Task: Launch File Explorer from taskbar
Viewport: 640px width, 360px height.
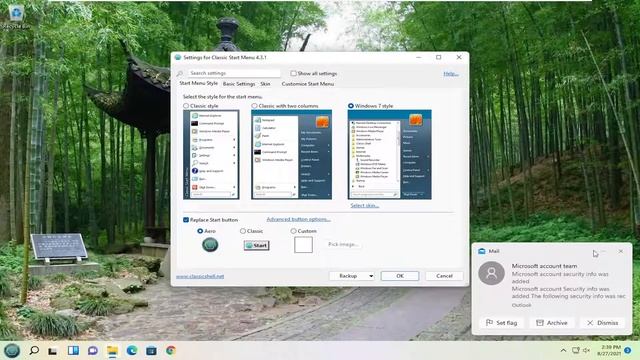Action: pos(112,350)
